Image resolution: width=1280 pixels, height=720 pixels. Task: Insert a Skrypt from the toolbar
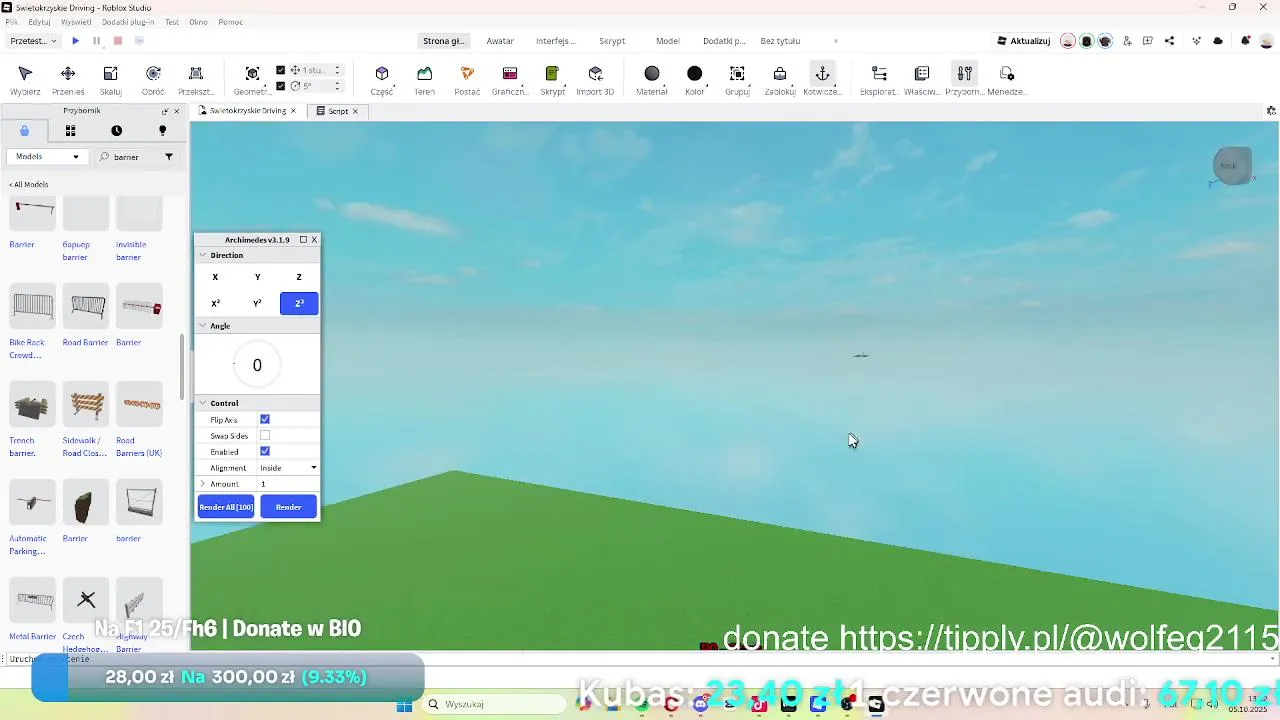click(x=552, y=79)
